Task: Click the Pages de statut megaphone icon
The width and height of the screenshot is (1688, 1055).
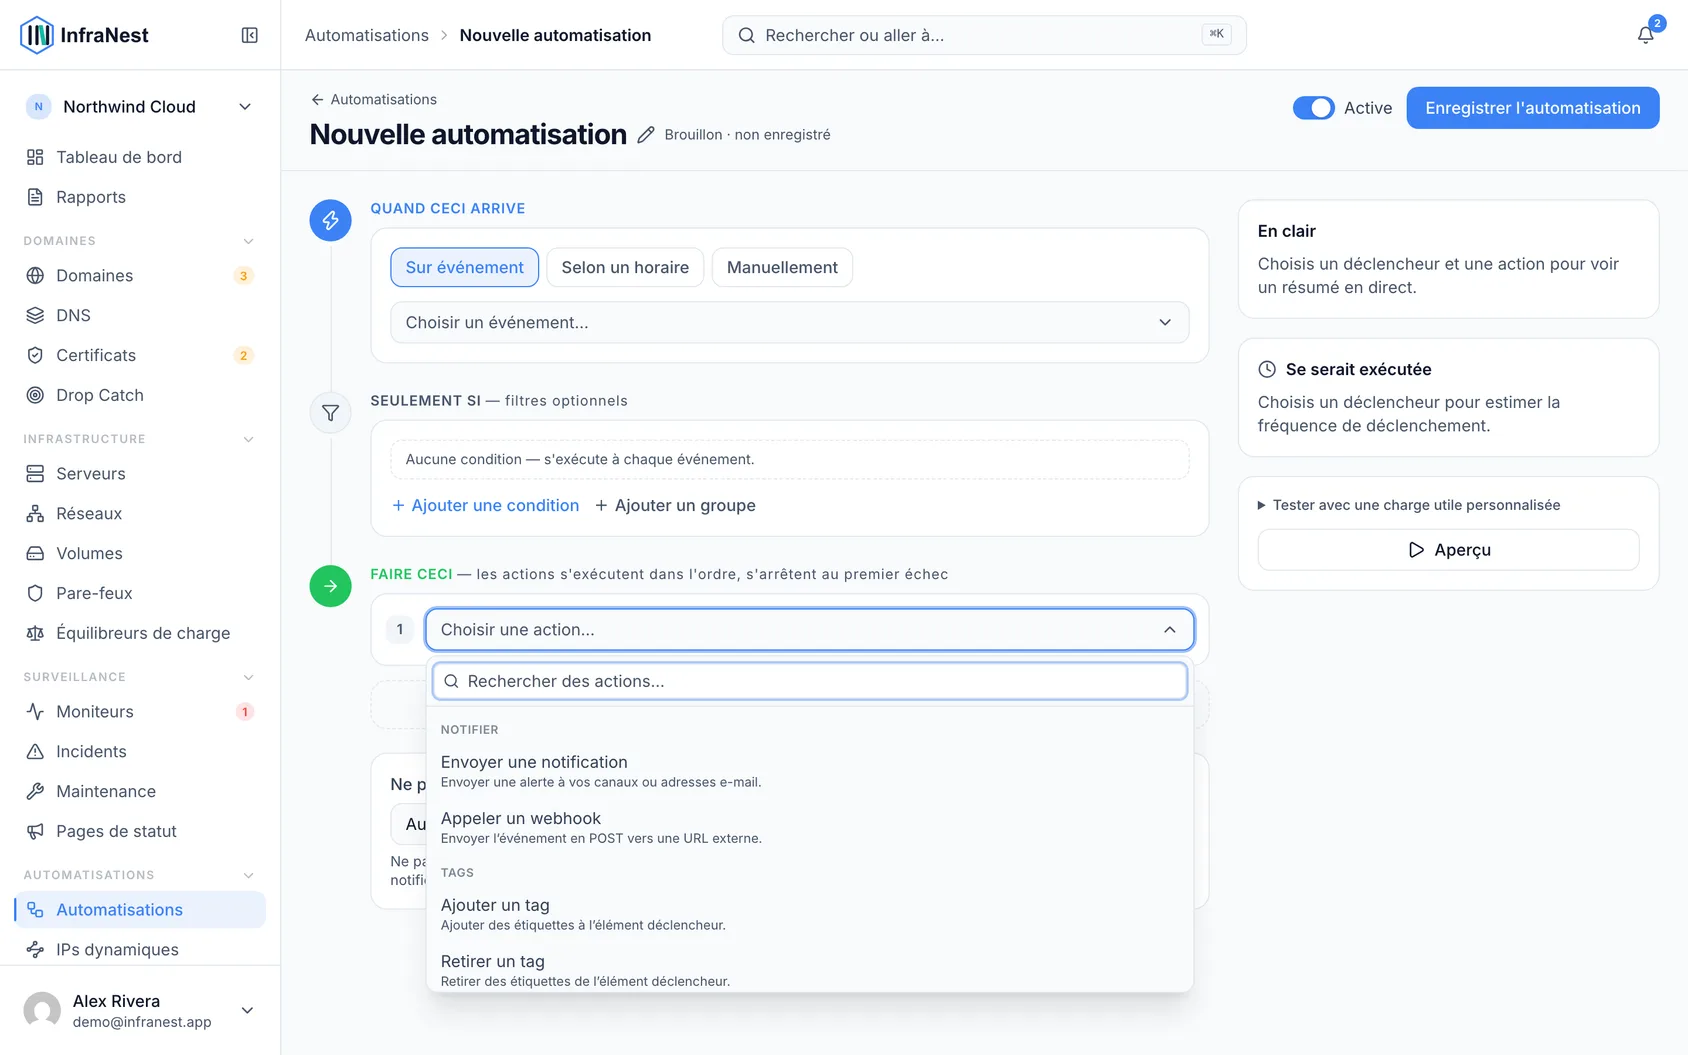Action: (35, 831)
